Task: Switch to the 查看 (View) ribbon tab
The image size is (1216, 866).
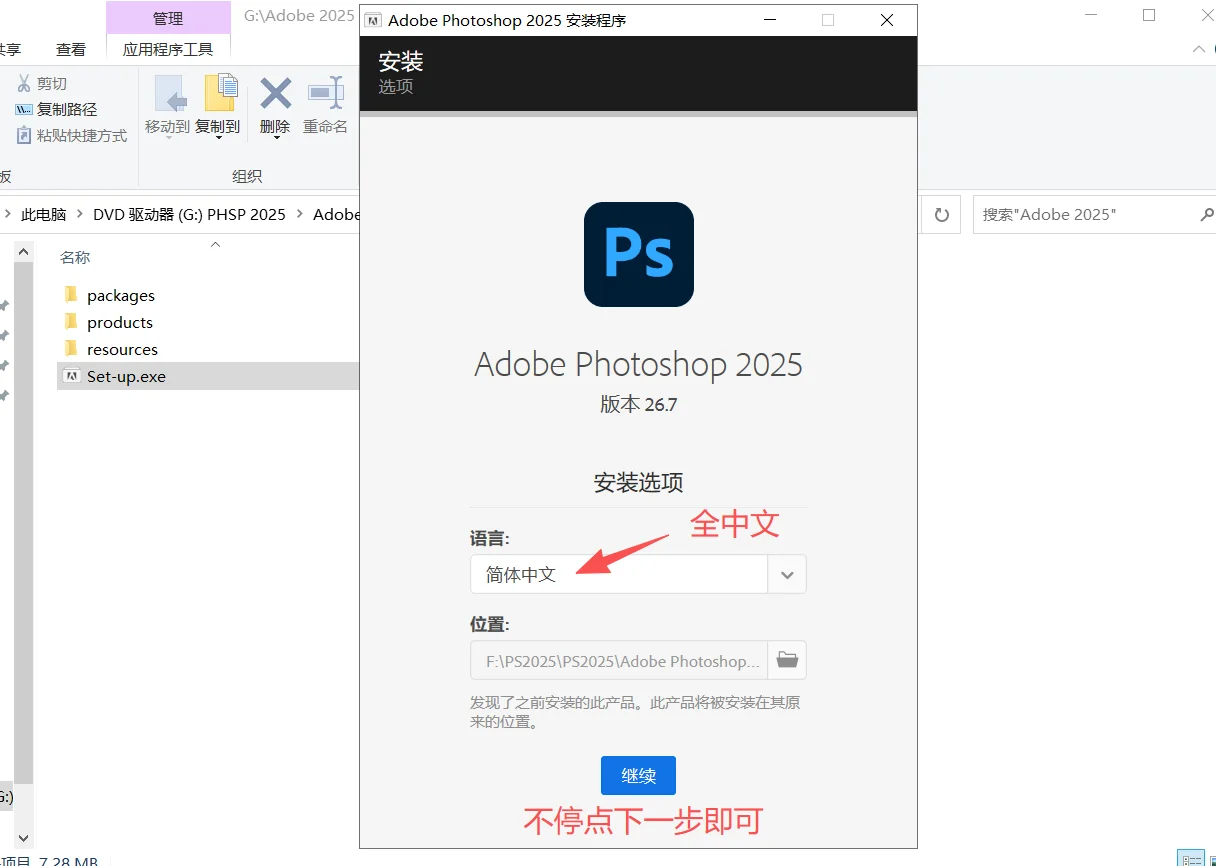Action: click(71, 49)
